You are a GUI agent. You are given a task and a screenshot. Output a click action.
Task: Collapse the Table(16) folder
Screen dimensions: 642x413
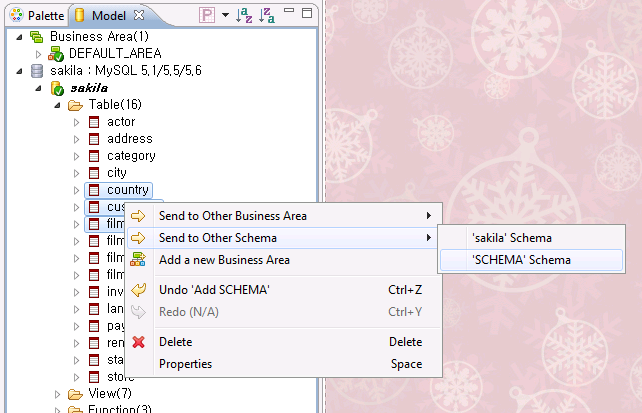[57, 105]
